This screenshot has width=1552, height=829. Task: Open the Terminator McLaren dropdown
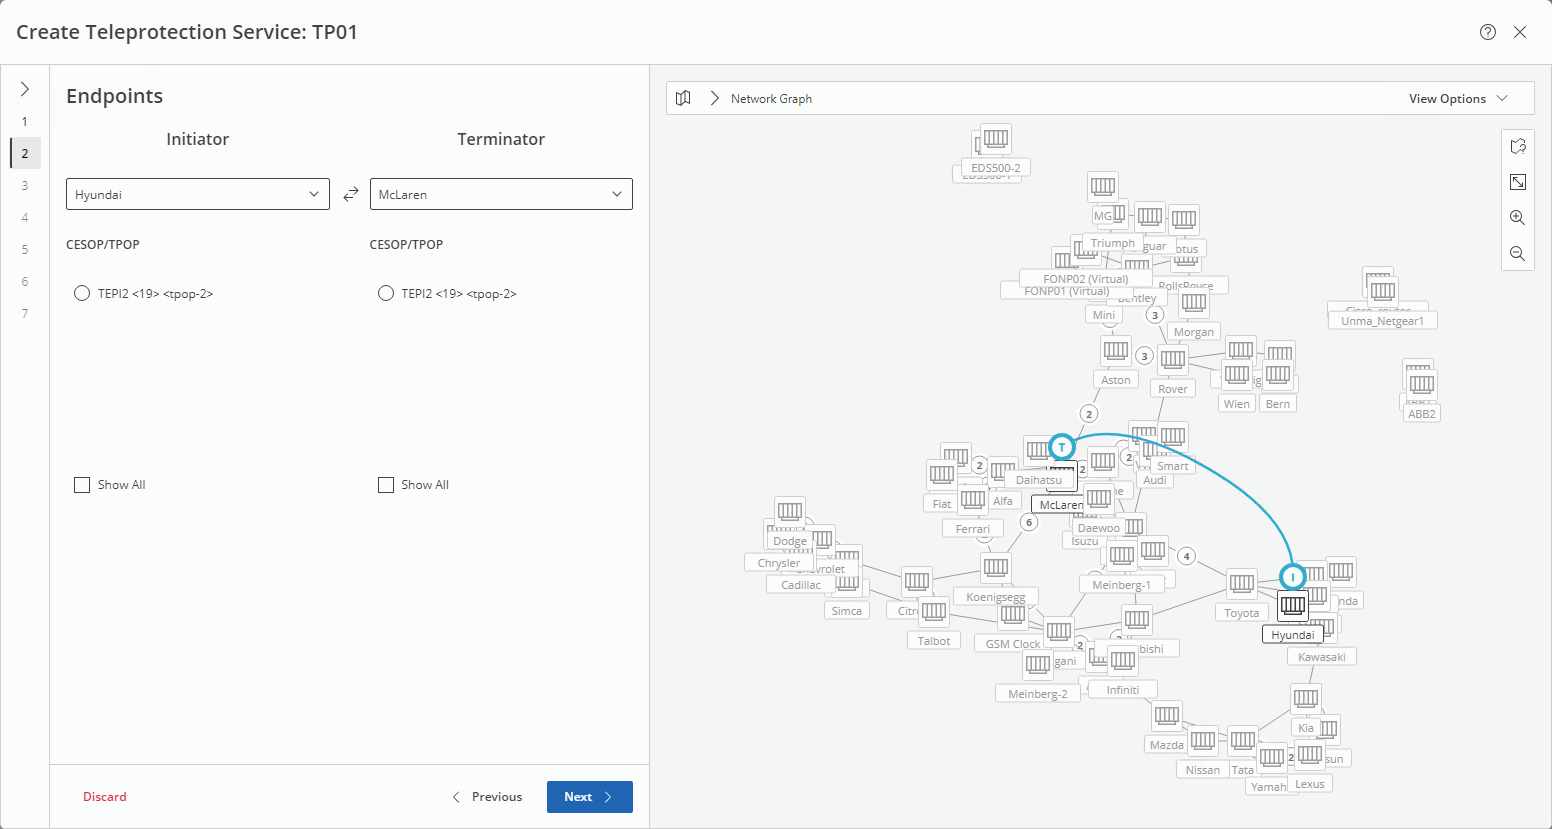pos(501,194)
